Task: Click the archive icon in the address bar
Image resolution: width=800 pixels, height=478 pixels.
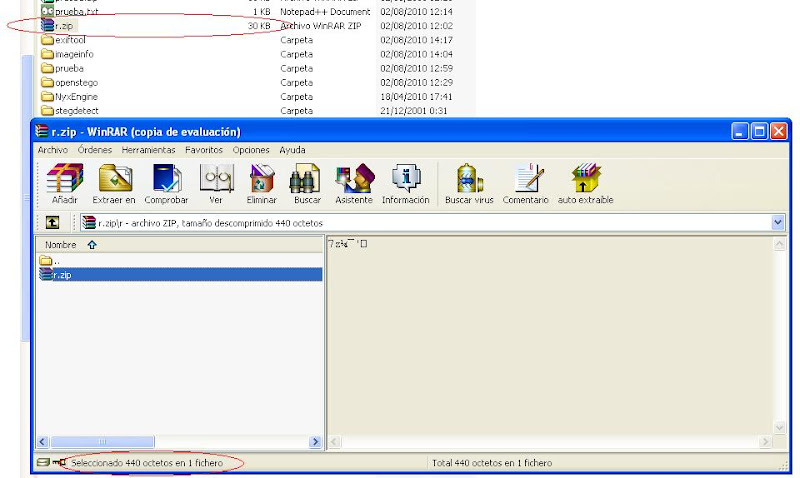Action: tap(89, 222)
